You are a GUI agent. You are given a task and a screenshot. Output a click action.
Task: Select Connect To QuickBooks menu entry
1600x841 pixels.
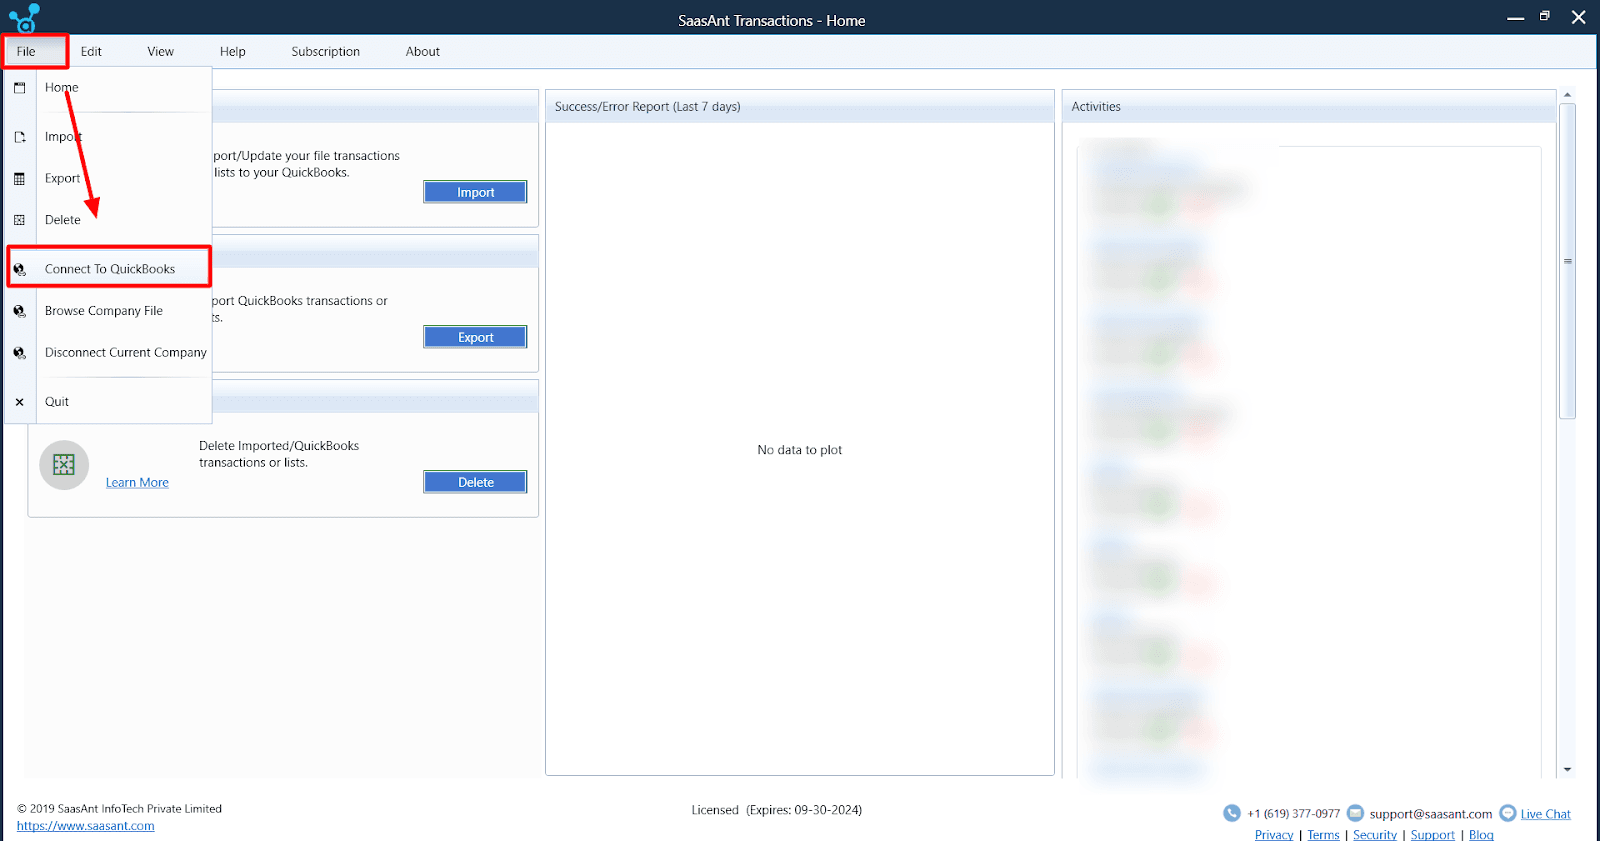[108, 268]
